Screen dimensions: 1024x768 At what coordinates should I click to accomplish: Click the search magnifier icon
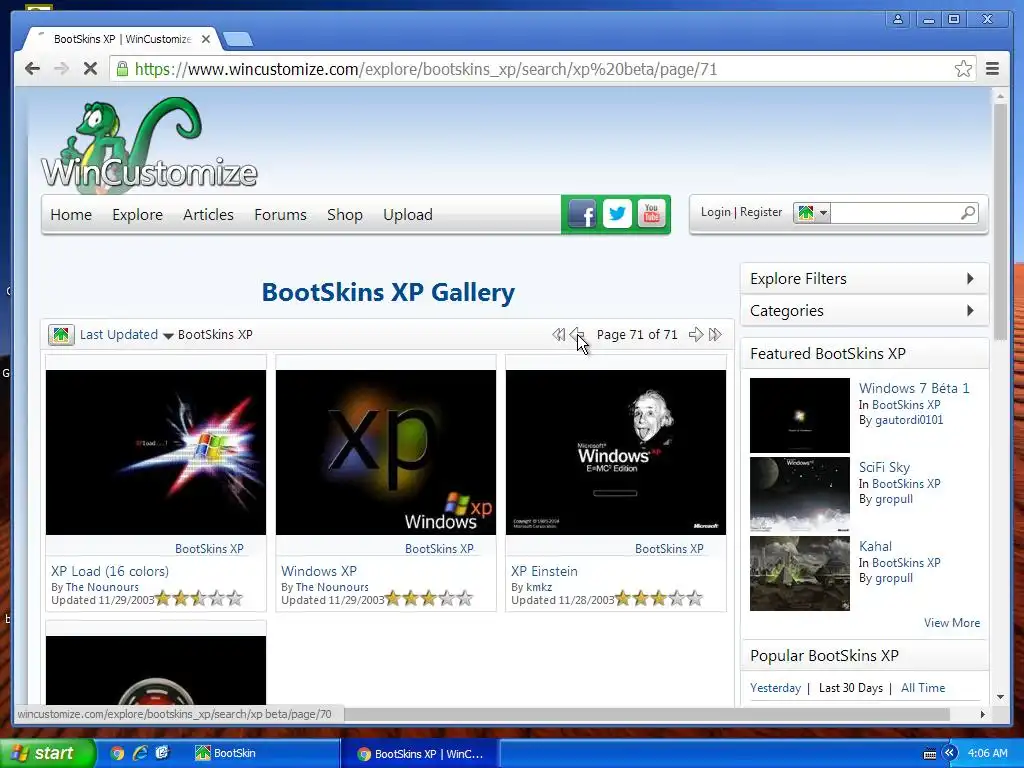pyautogui.click(x=968, y=213)
